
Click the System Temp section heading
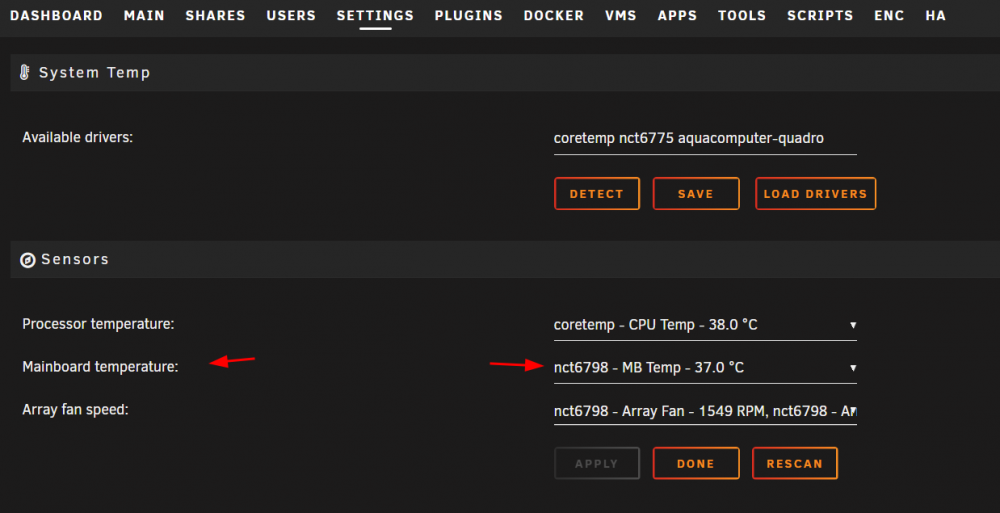point(94,73)
